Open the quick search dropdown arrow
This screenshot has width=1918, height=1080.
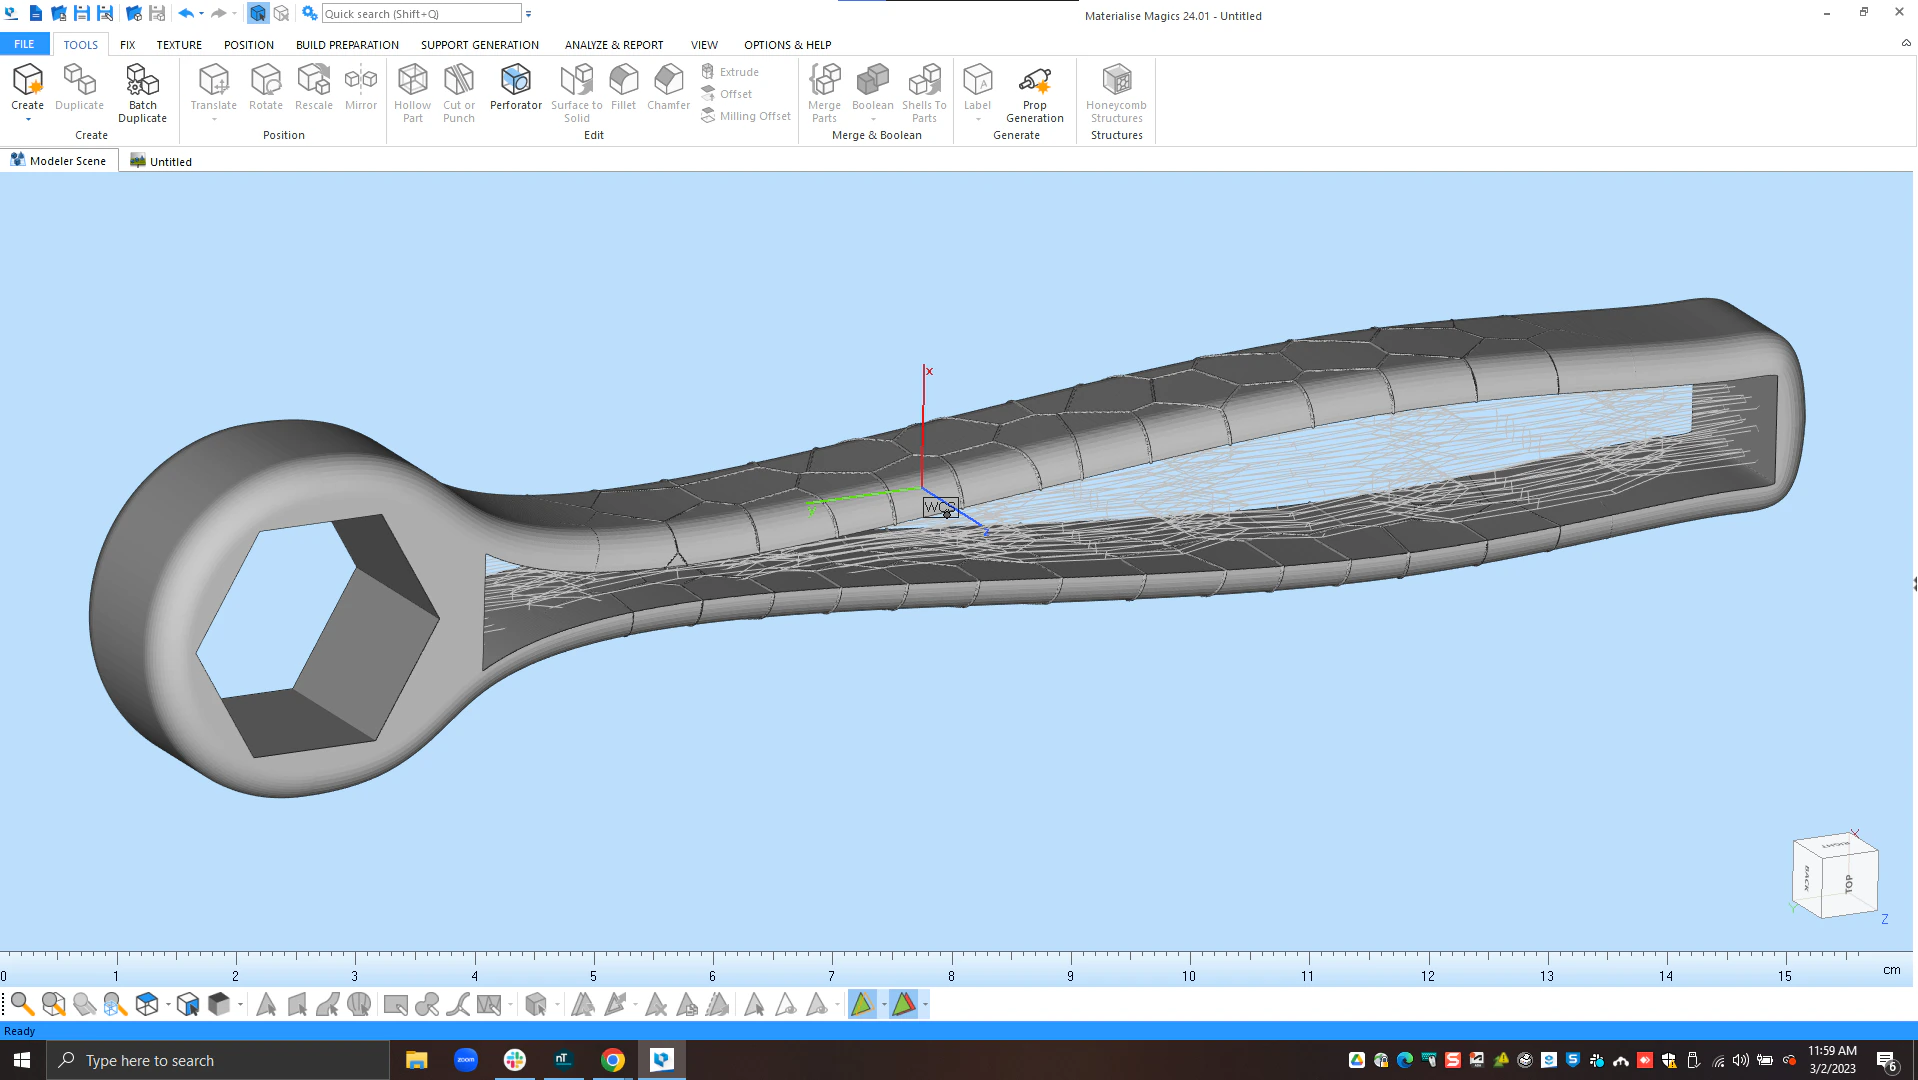point(529,14)
